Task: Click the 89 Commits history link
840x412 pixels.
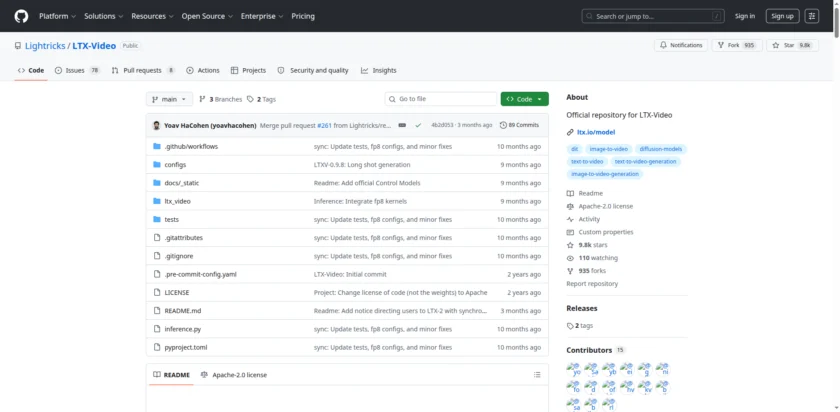Action: 523,125
